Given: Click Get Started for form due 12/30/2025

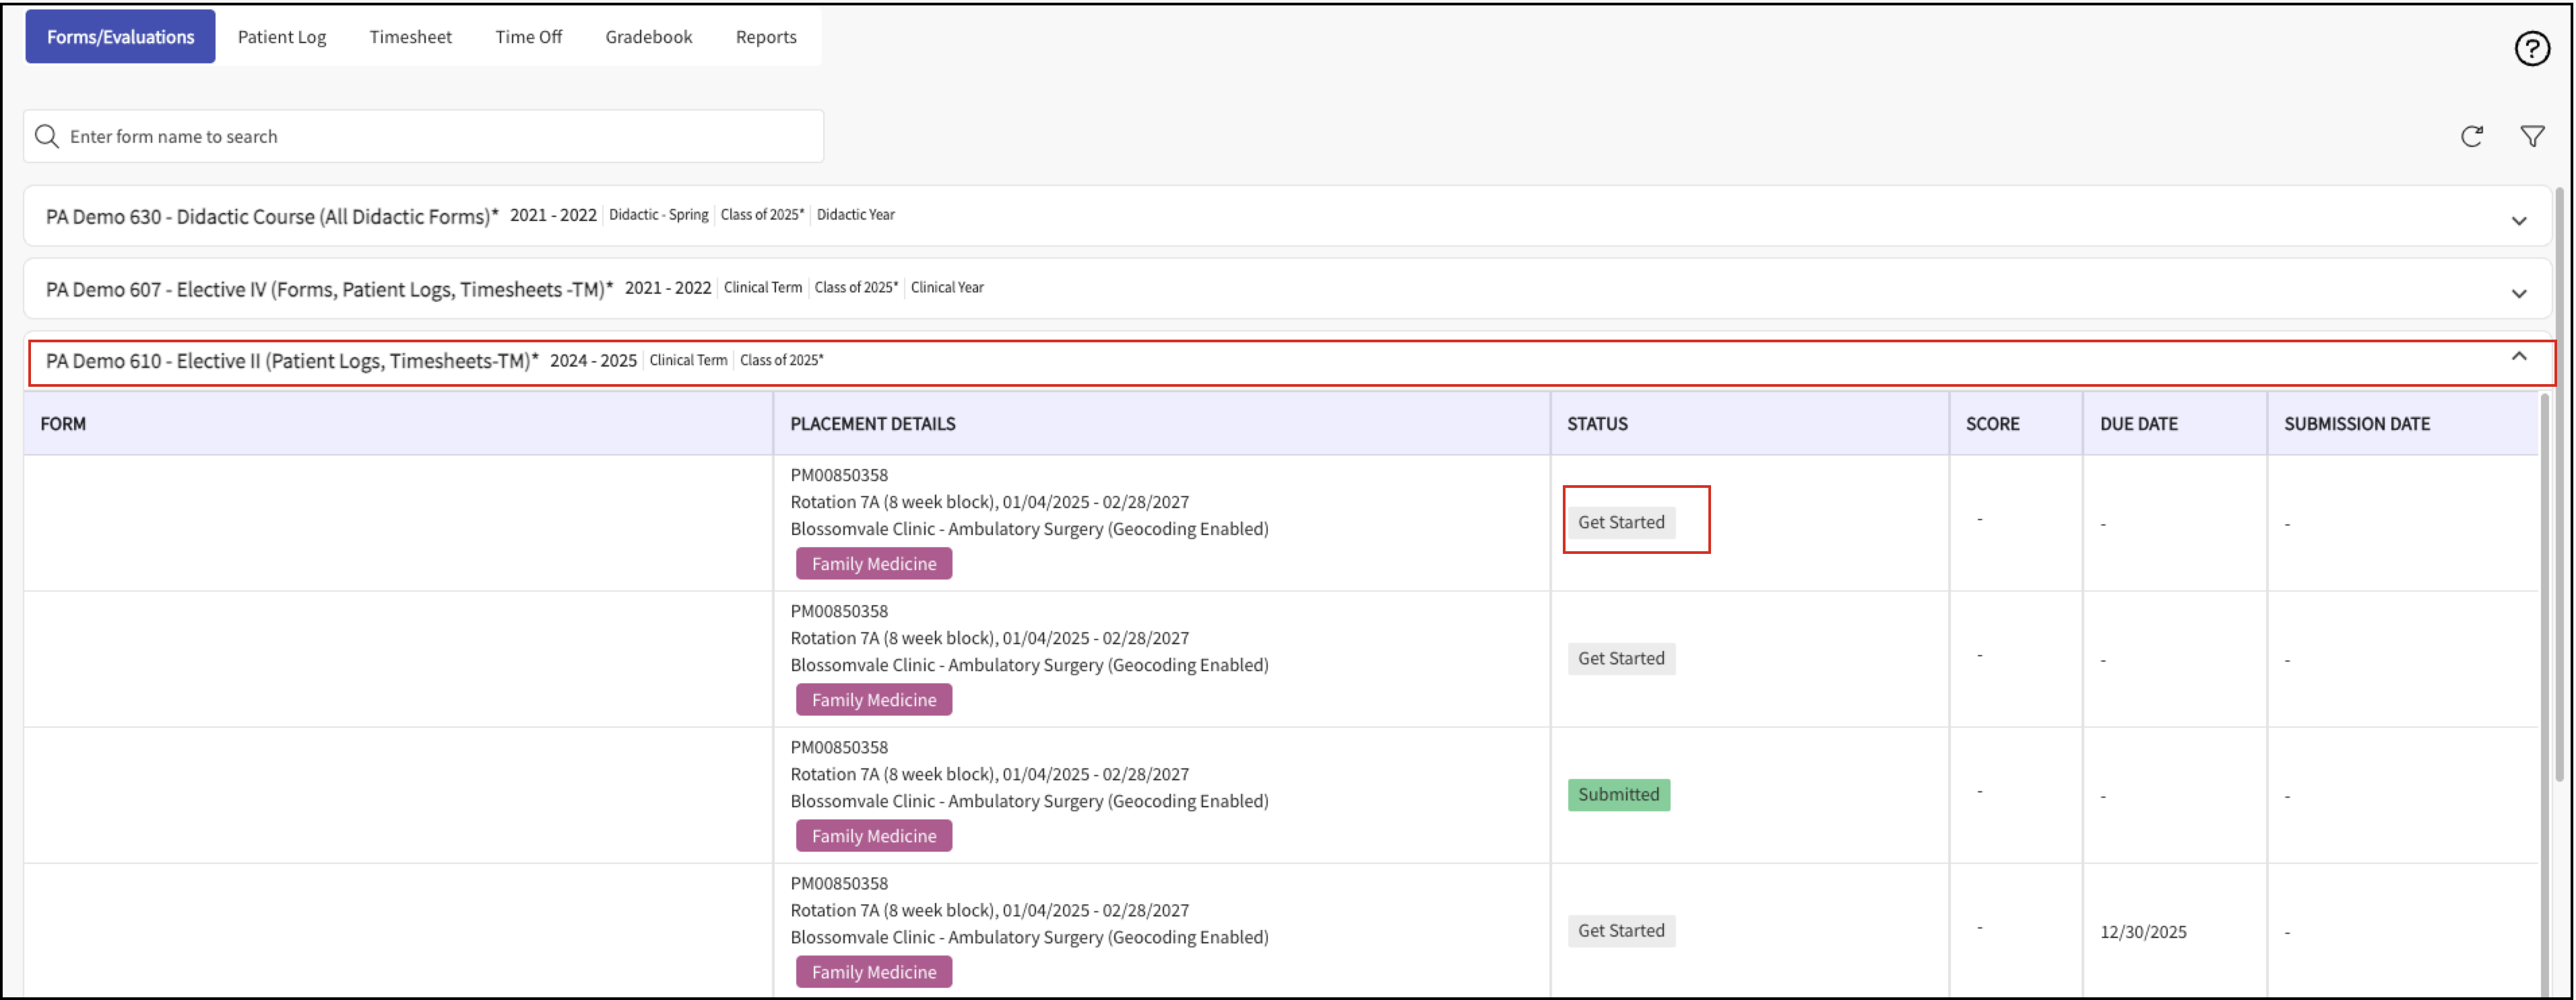Looking at the screenshot, I should pyautogui.click(x=1620, y=930).
